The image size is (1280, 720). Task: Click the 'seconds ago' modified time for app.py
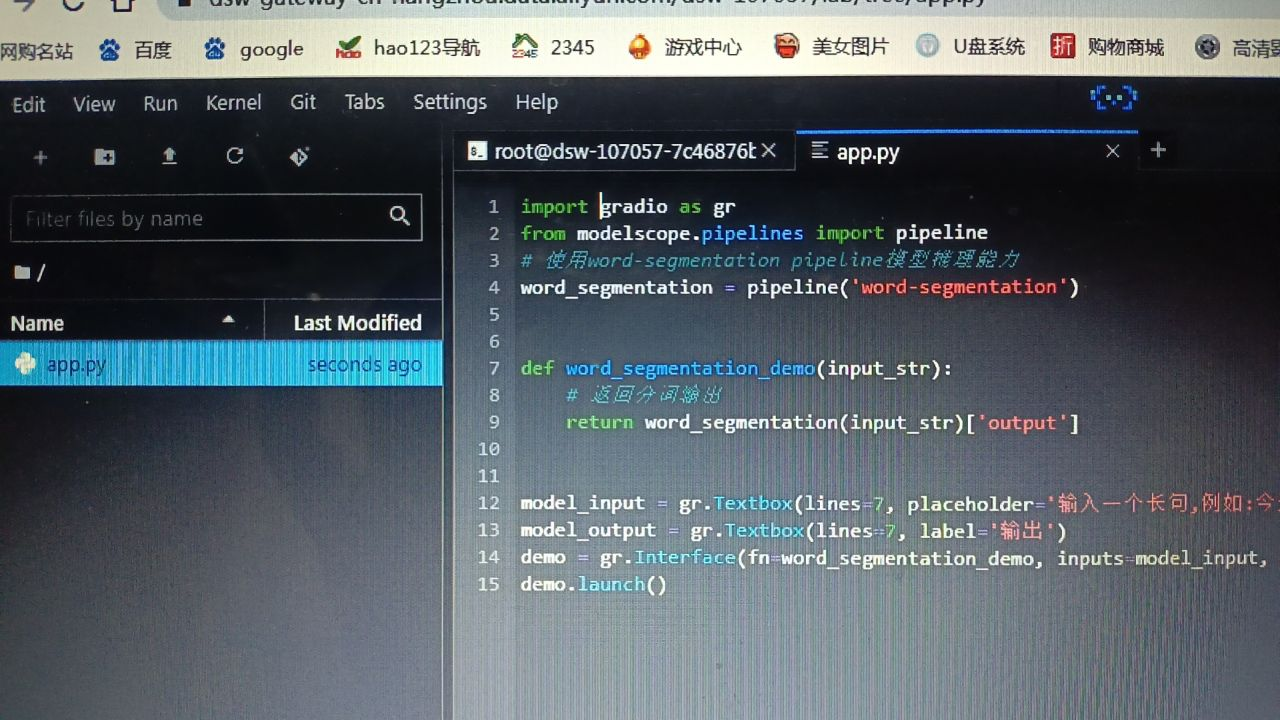click(x=364, y=365)
